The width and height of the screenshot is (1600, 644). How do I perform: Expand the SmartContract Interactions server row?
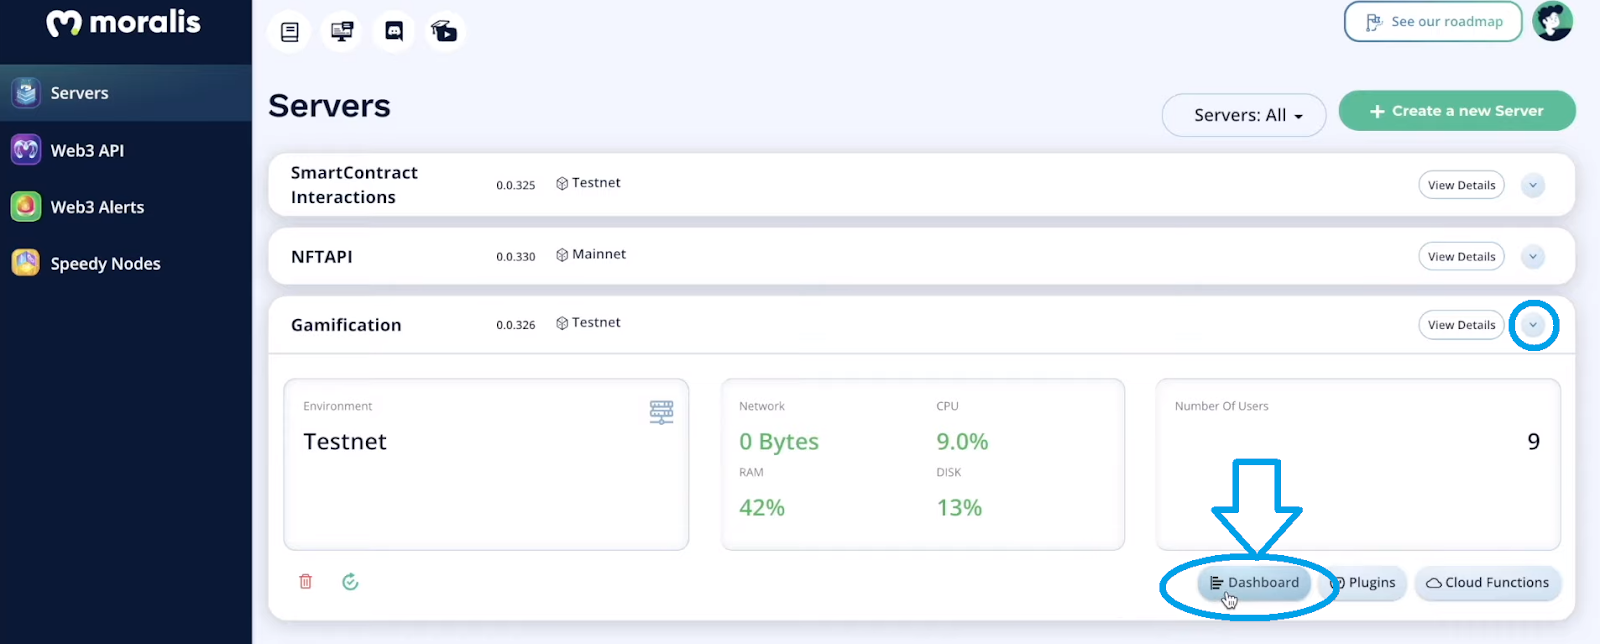pyautogui.click(x=1533, y=185)
